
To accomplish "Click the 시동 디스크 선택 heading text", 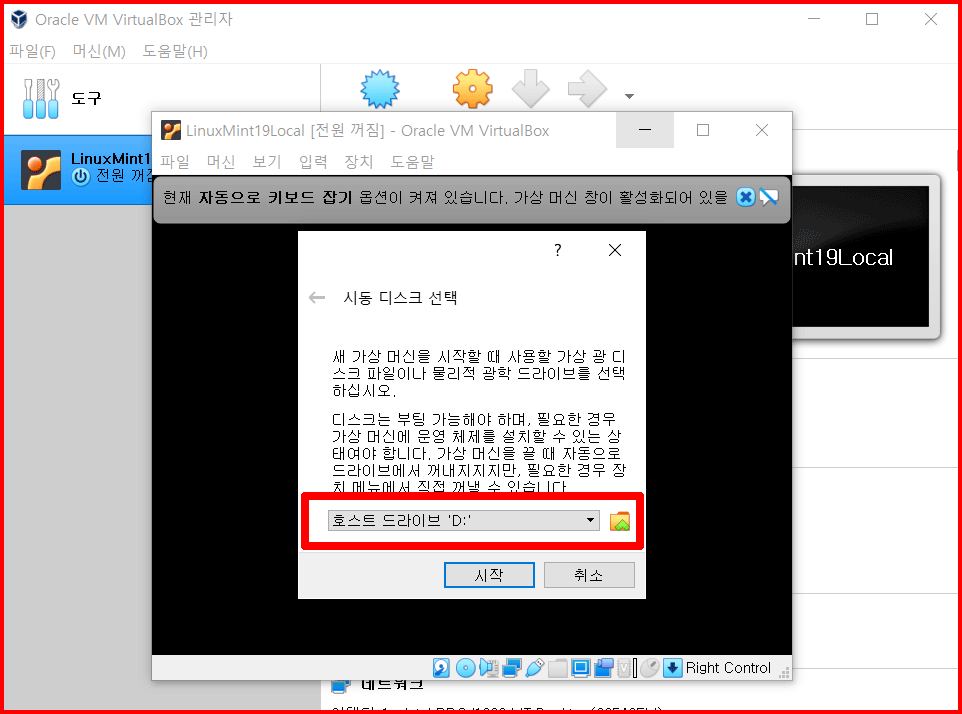I will [400, 298].
